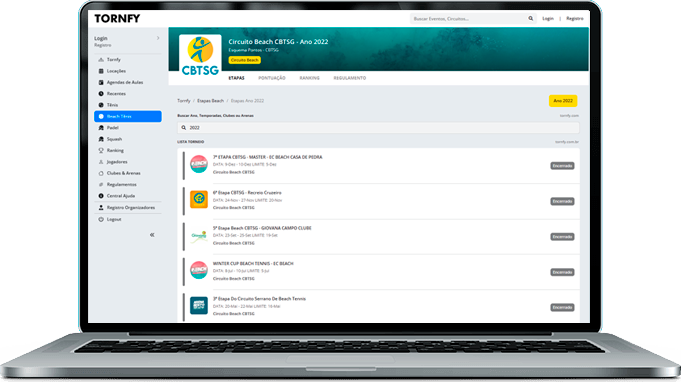Switch to the Pontuação tab

pos(272,78)
